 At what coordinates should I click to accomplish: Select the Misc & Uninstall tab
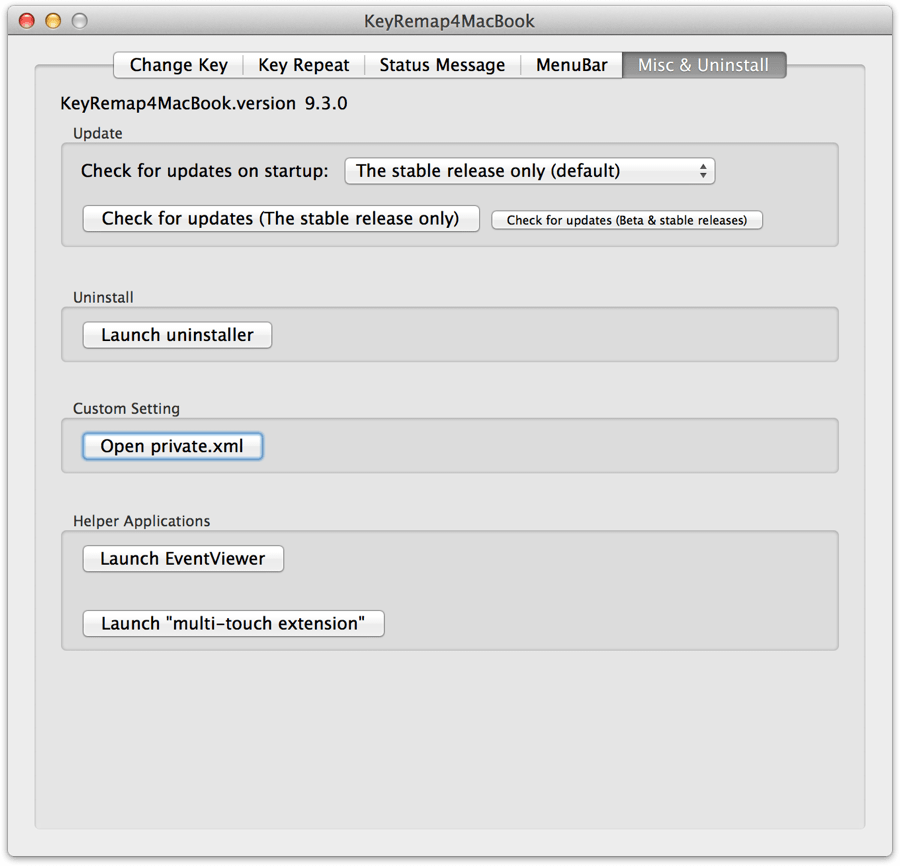click(704, 65)
